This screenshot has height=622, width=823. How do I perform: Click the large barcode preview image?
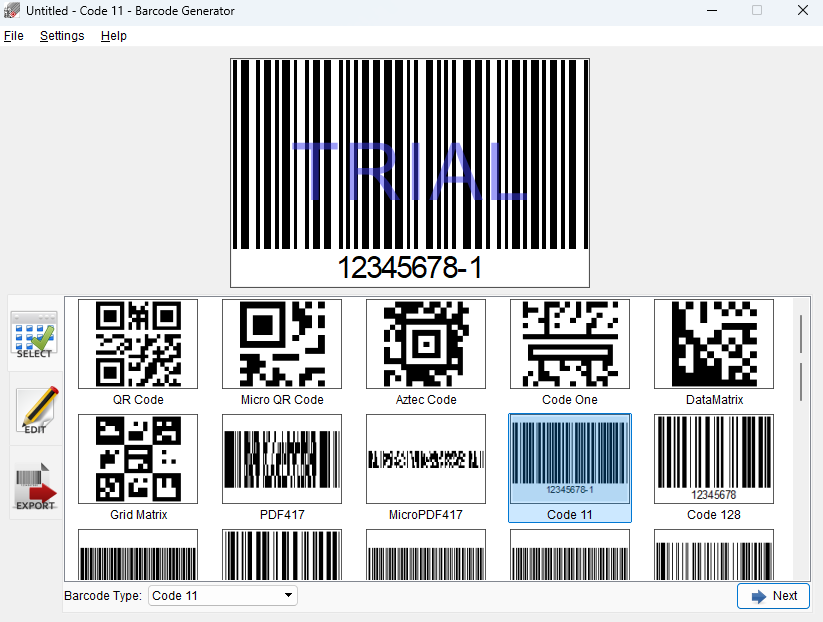click(x=410, y=172)
